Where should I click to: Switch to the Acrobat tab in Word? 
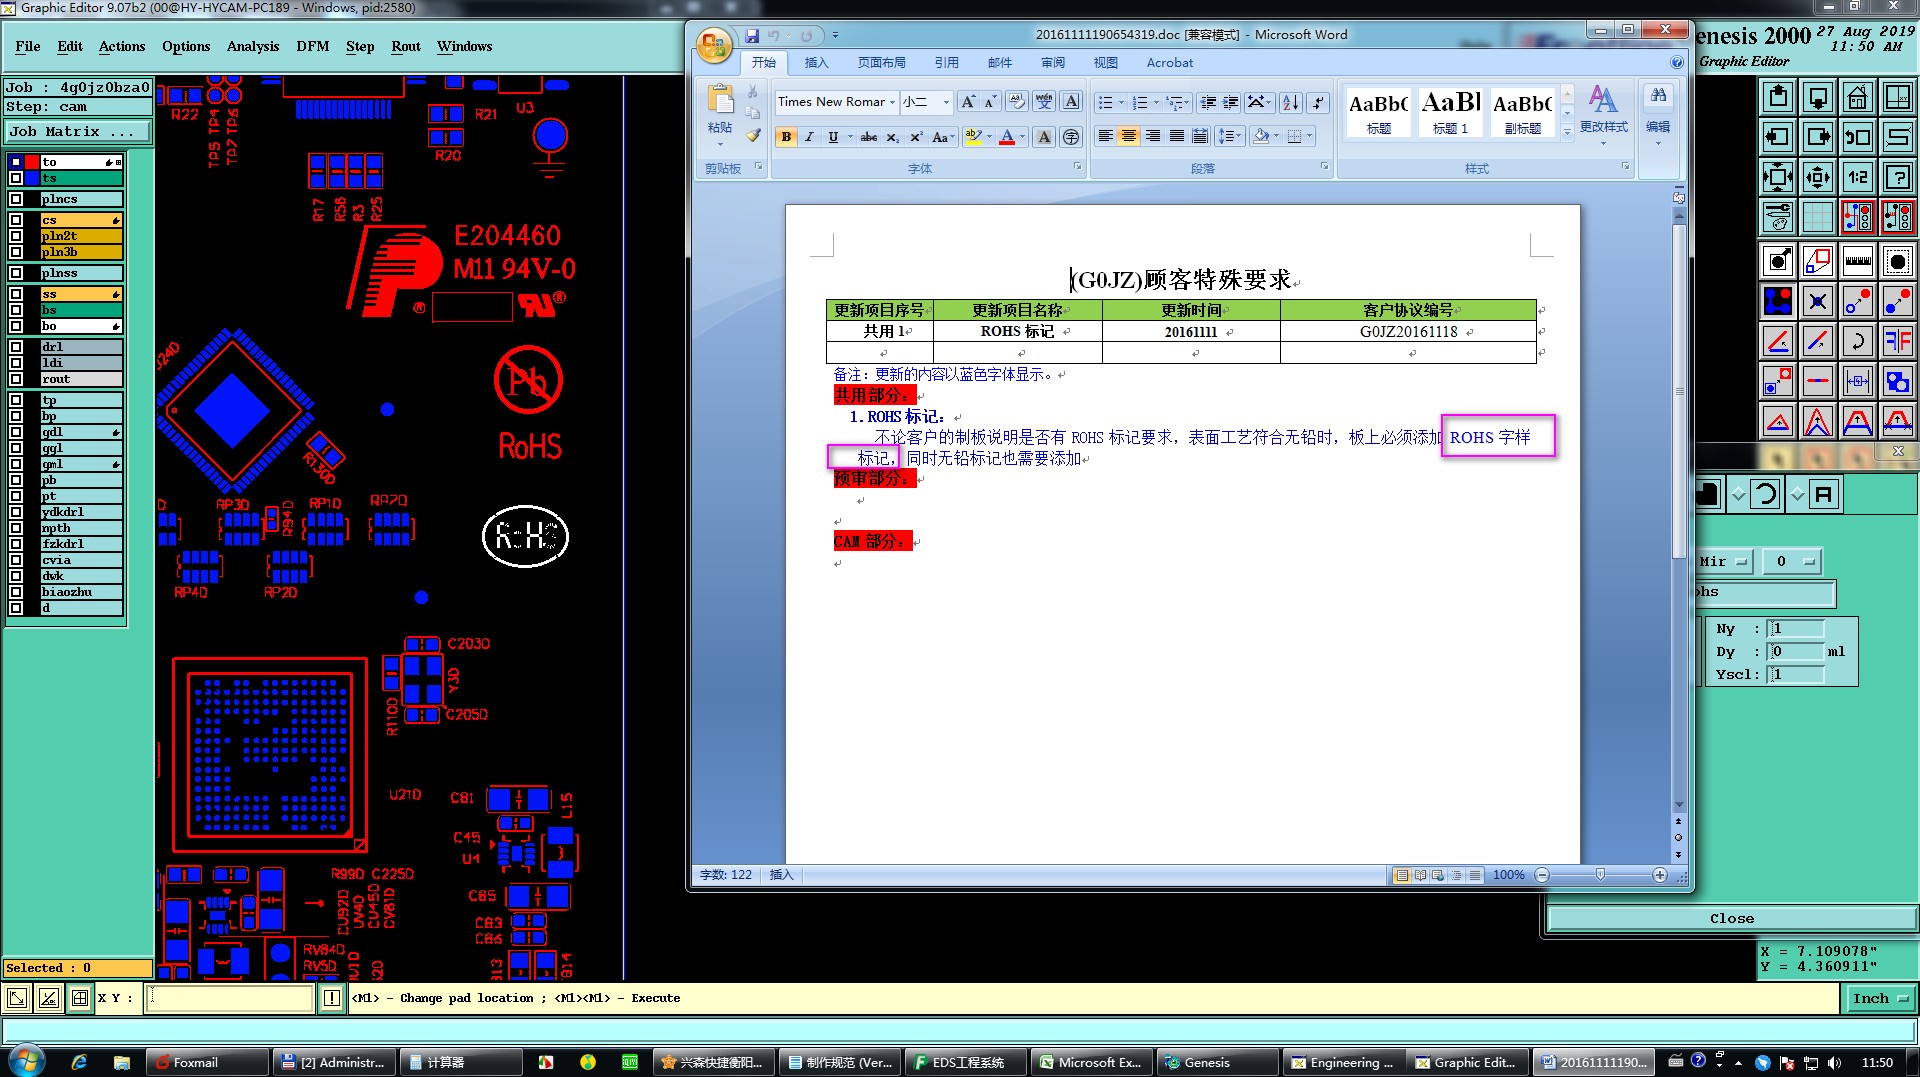pos(1170,62)
